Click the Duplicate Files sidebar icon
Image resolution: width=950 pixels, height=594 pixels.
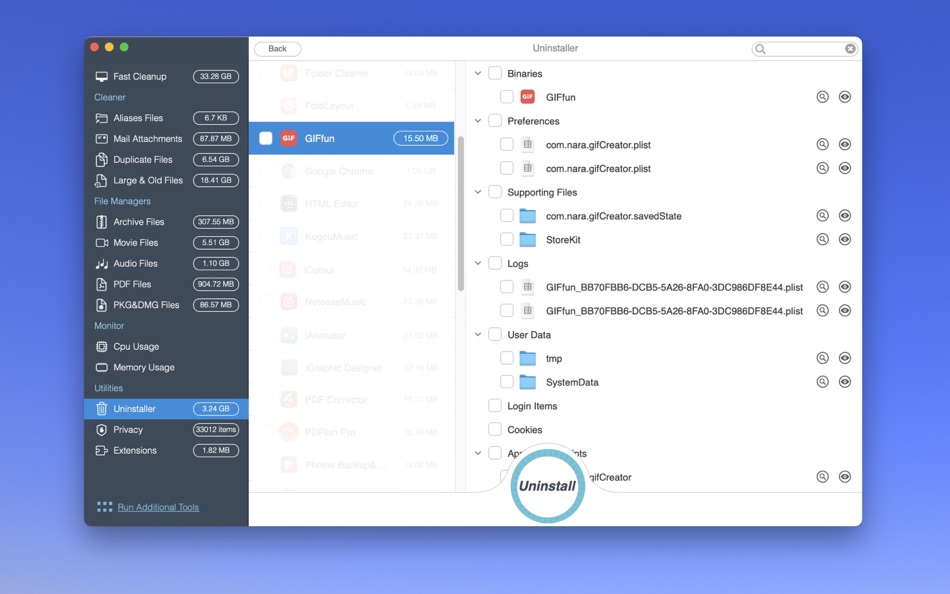(x=101, y=159)
